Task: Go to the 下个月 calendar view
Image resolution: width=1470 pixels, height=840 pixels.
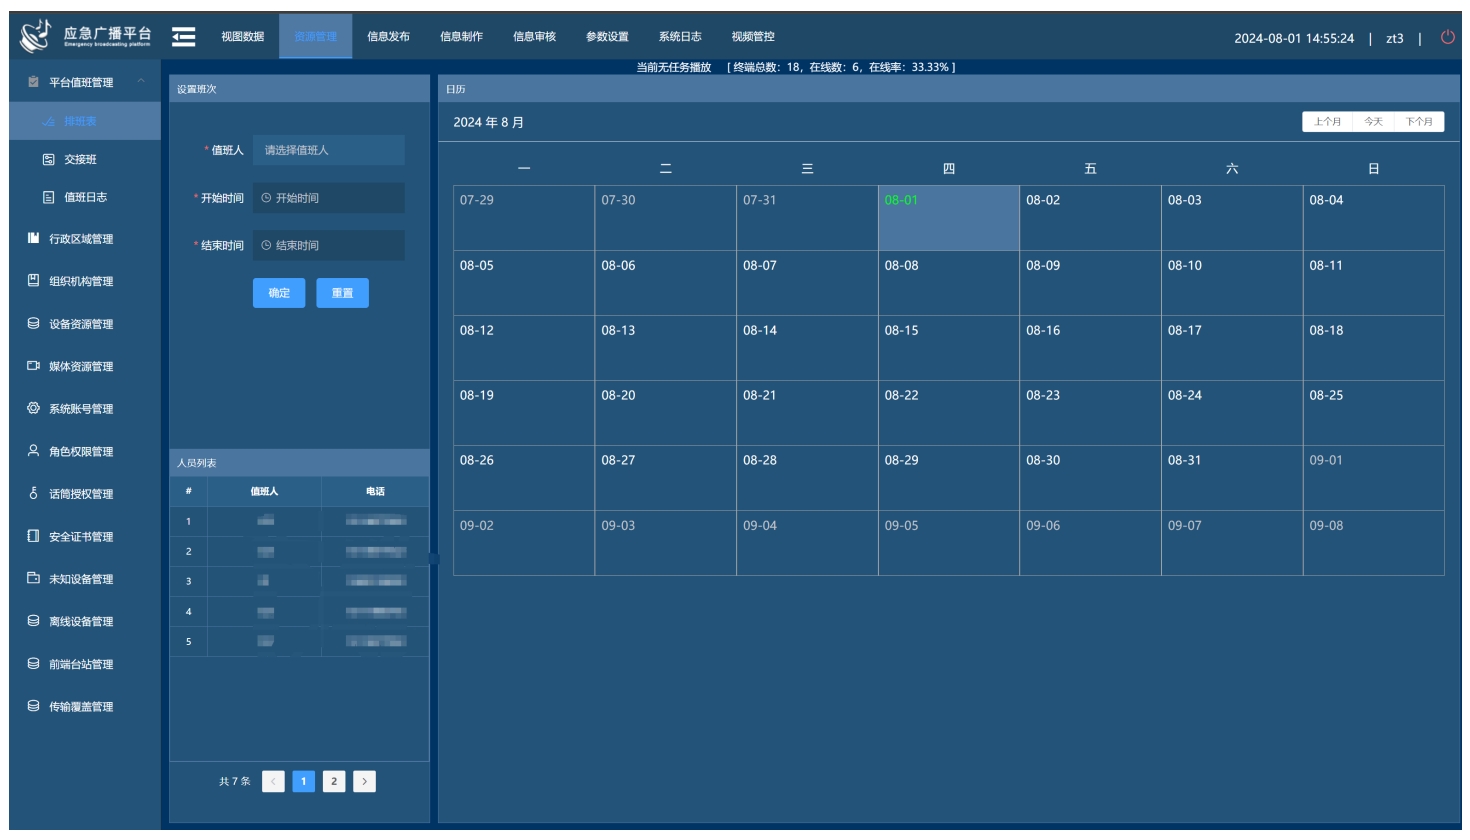Action: [x=1418, y=122]
